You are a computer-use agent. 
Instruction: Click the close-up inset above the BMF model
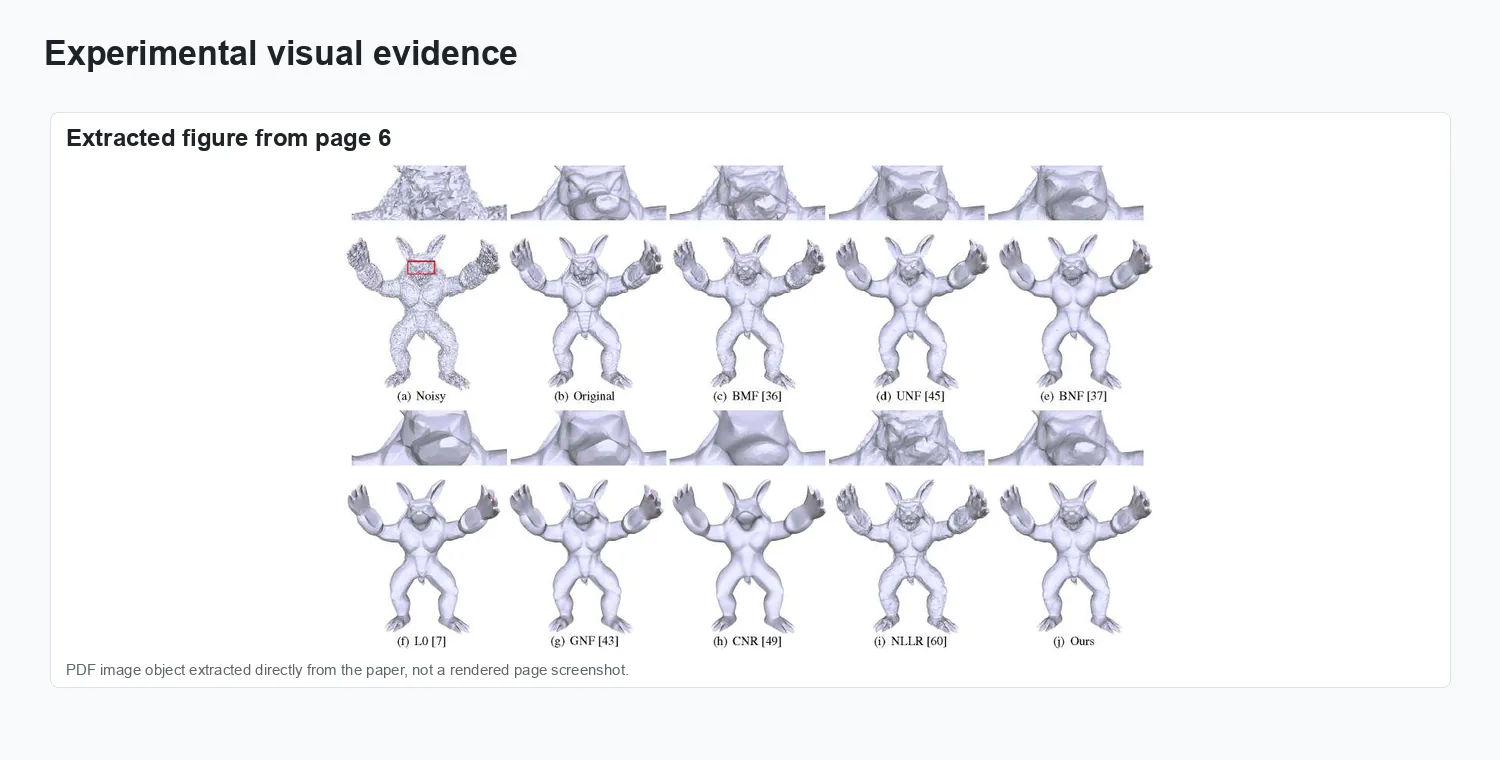coord(747,193)
